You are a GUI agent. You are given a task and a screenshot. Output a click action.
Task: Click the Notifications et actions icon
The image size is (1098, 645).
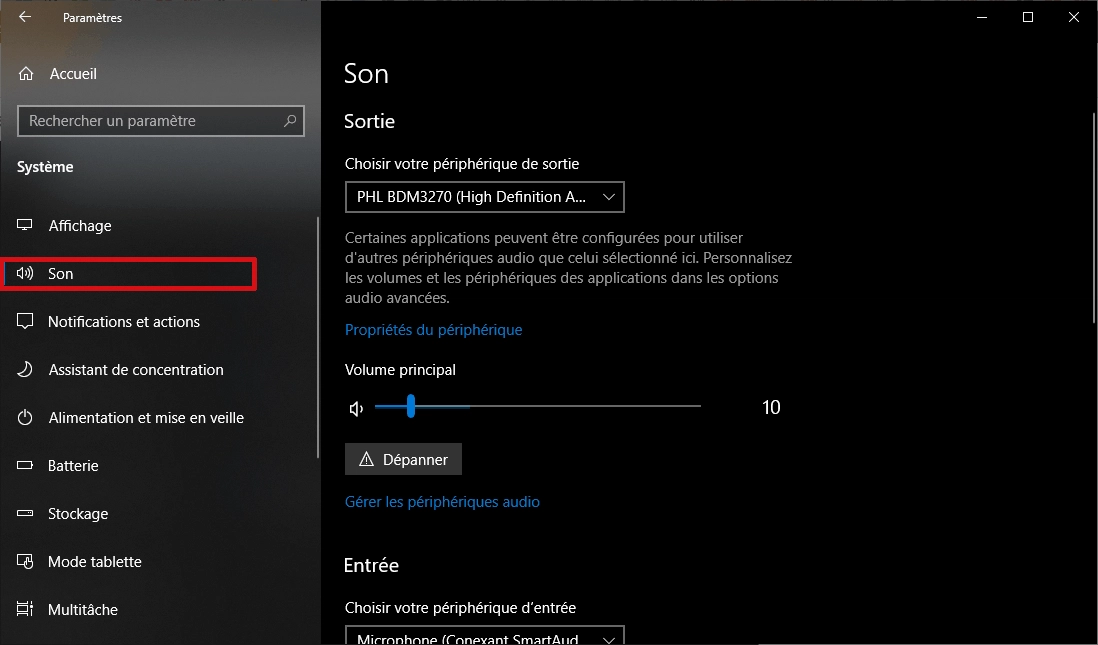pos(26,322)
